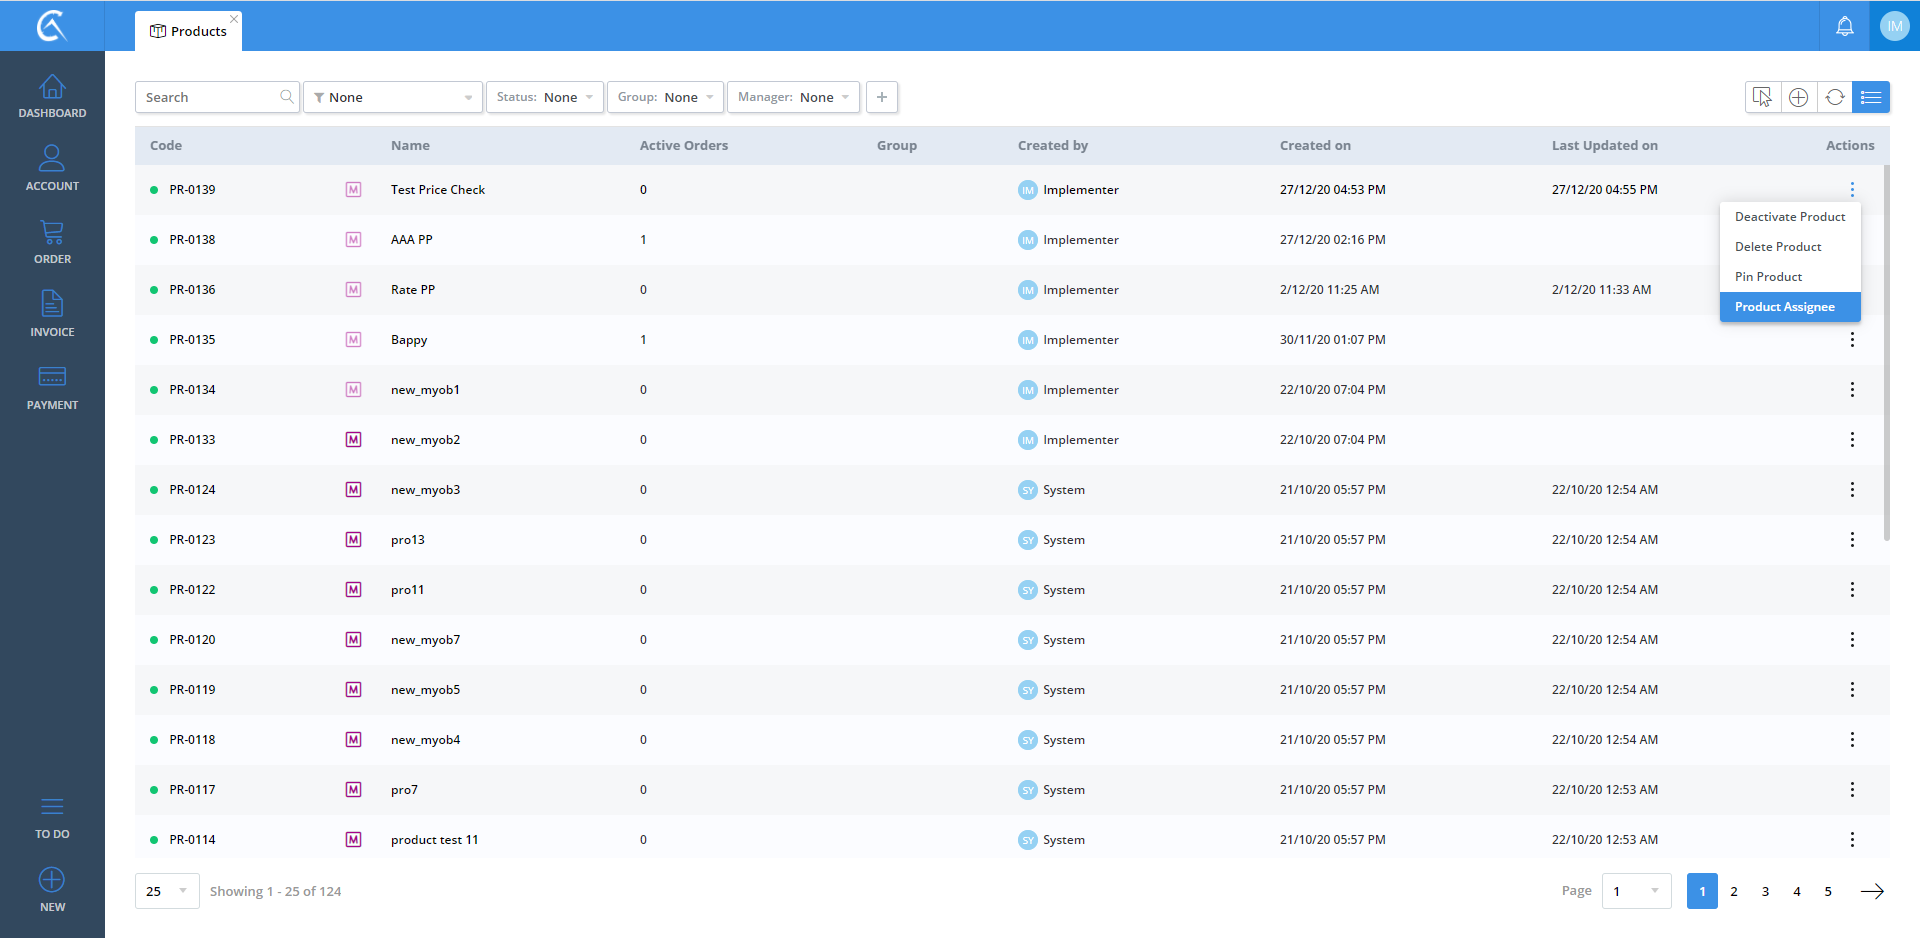
Task: Open actions menu for PR-0124 row
Action: (x=1851, y=490)
